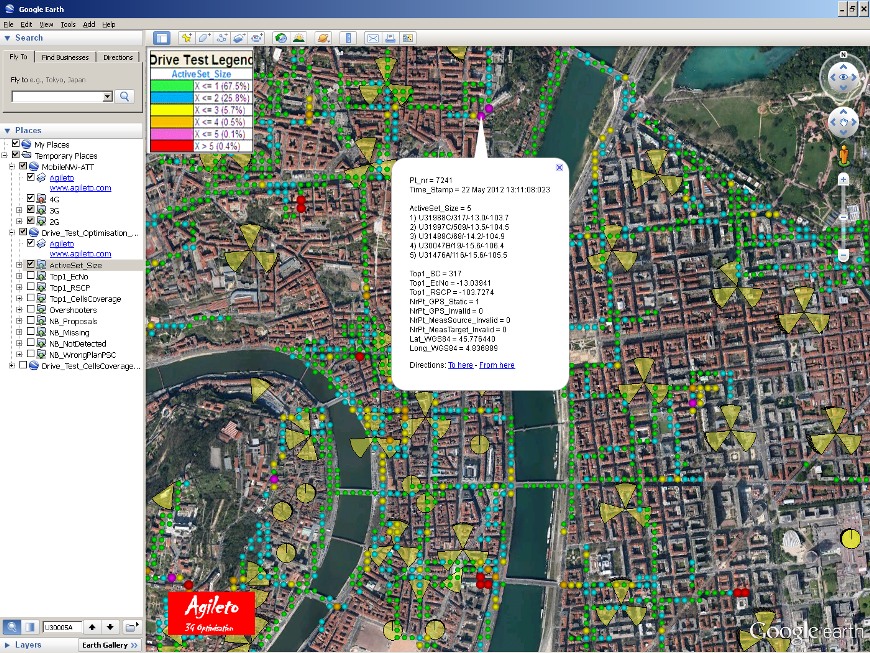Switch to the Directions tab
This screenshot has height=653, width=870.
pyautogui.click(x=118, y=57)
